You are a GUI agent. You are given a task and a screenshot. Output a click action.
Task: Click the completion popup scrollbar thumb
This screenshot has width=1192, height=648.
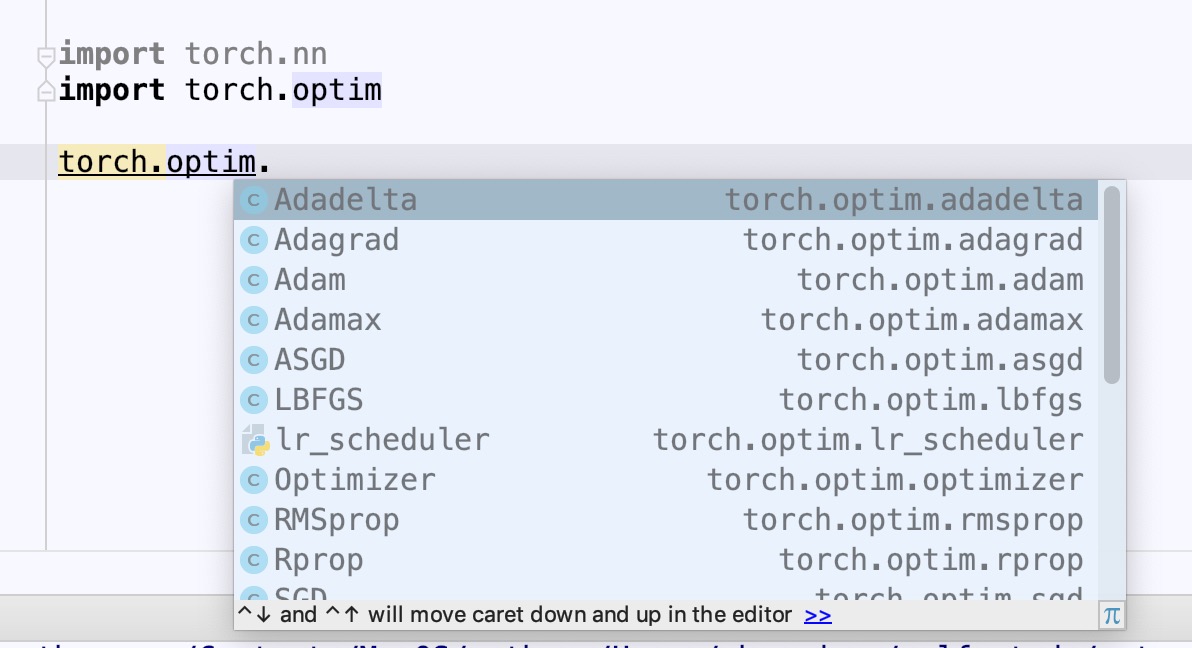tap(1111, 285)
